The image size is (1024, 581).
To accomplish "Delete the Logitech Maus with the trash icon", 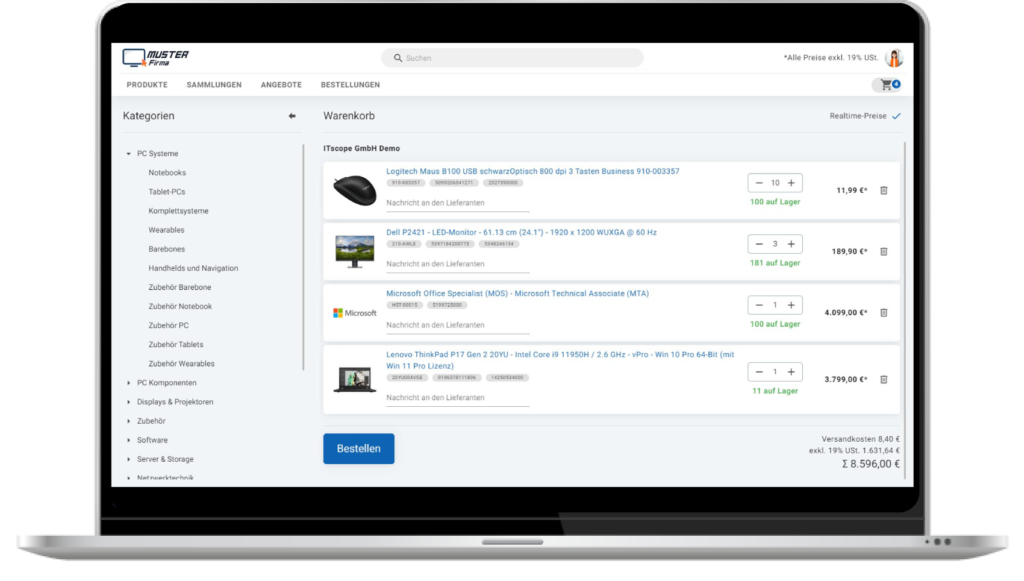I will [x=884, y=188].
